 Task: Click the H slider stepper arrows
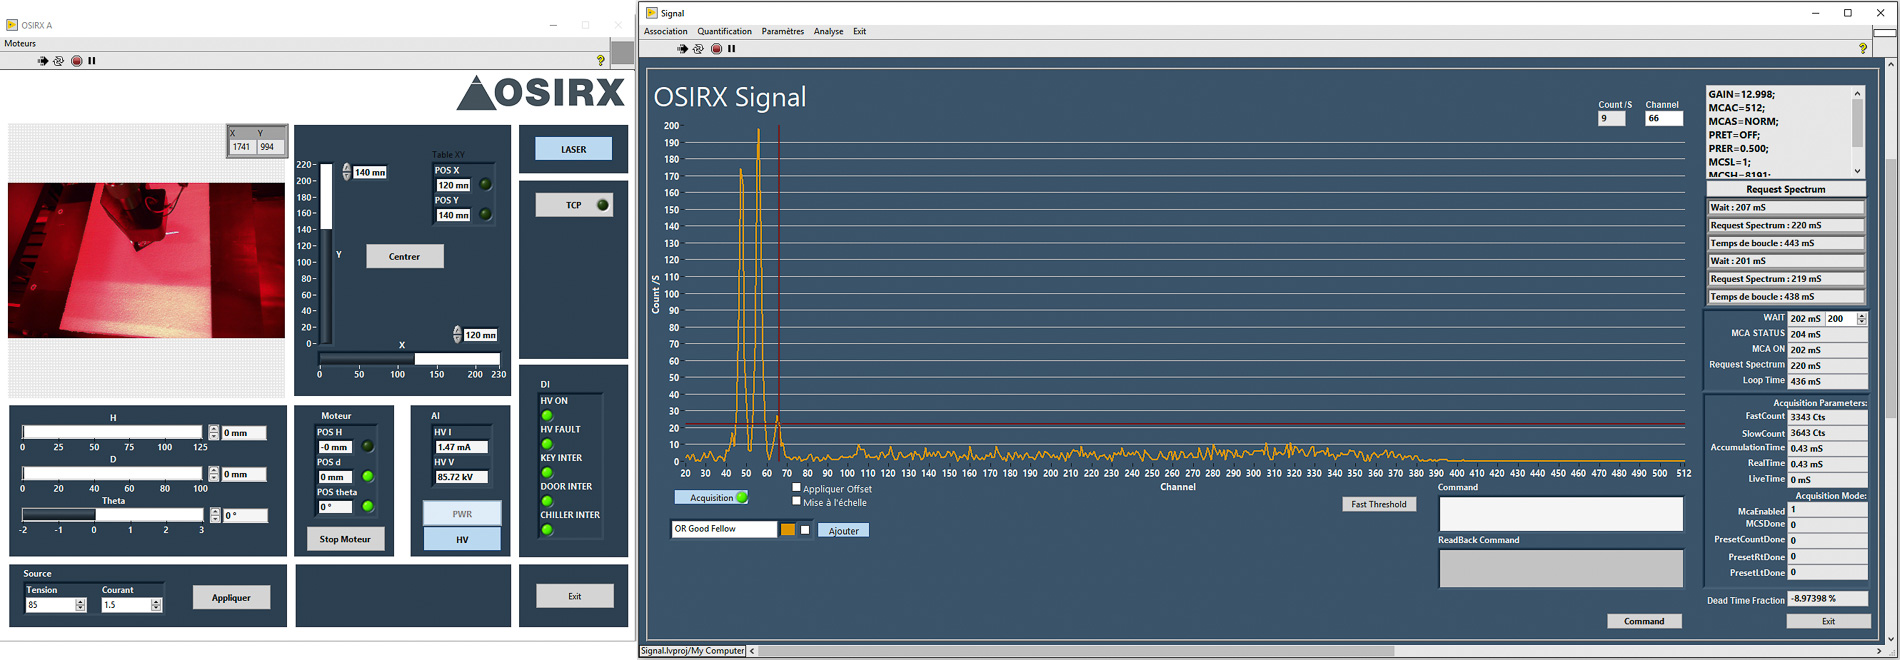(214, 432)
